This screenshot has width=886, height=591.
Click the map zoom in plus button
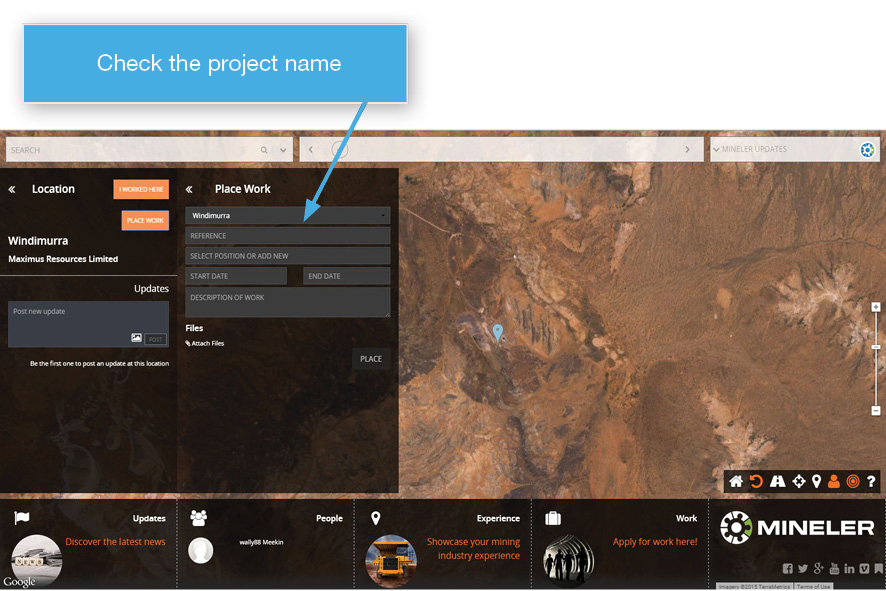(x=876, y=308)
